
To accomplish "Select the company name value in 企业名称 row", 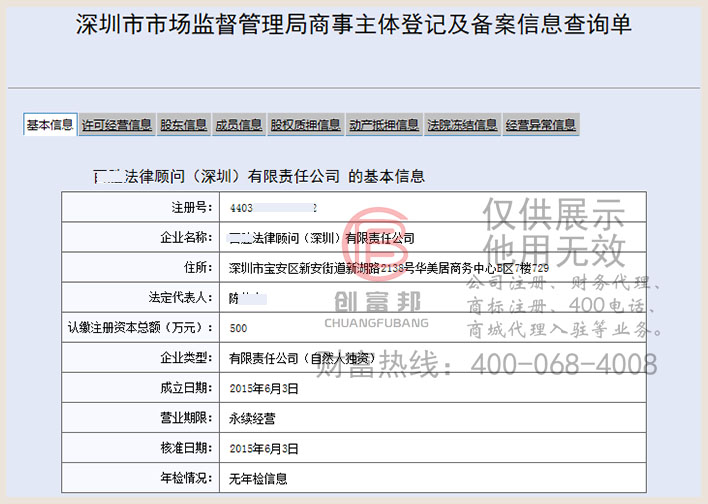I will pyautogui.click(x=321, y=238).
